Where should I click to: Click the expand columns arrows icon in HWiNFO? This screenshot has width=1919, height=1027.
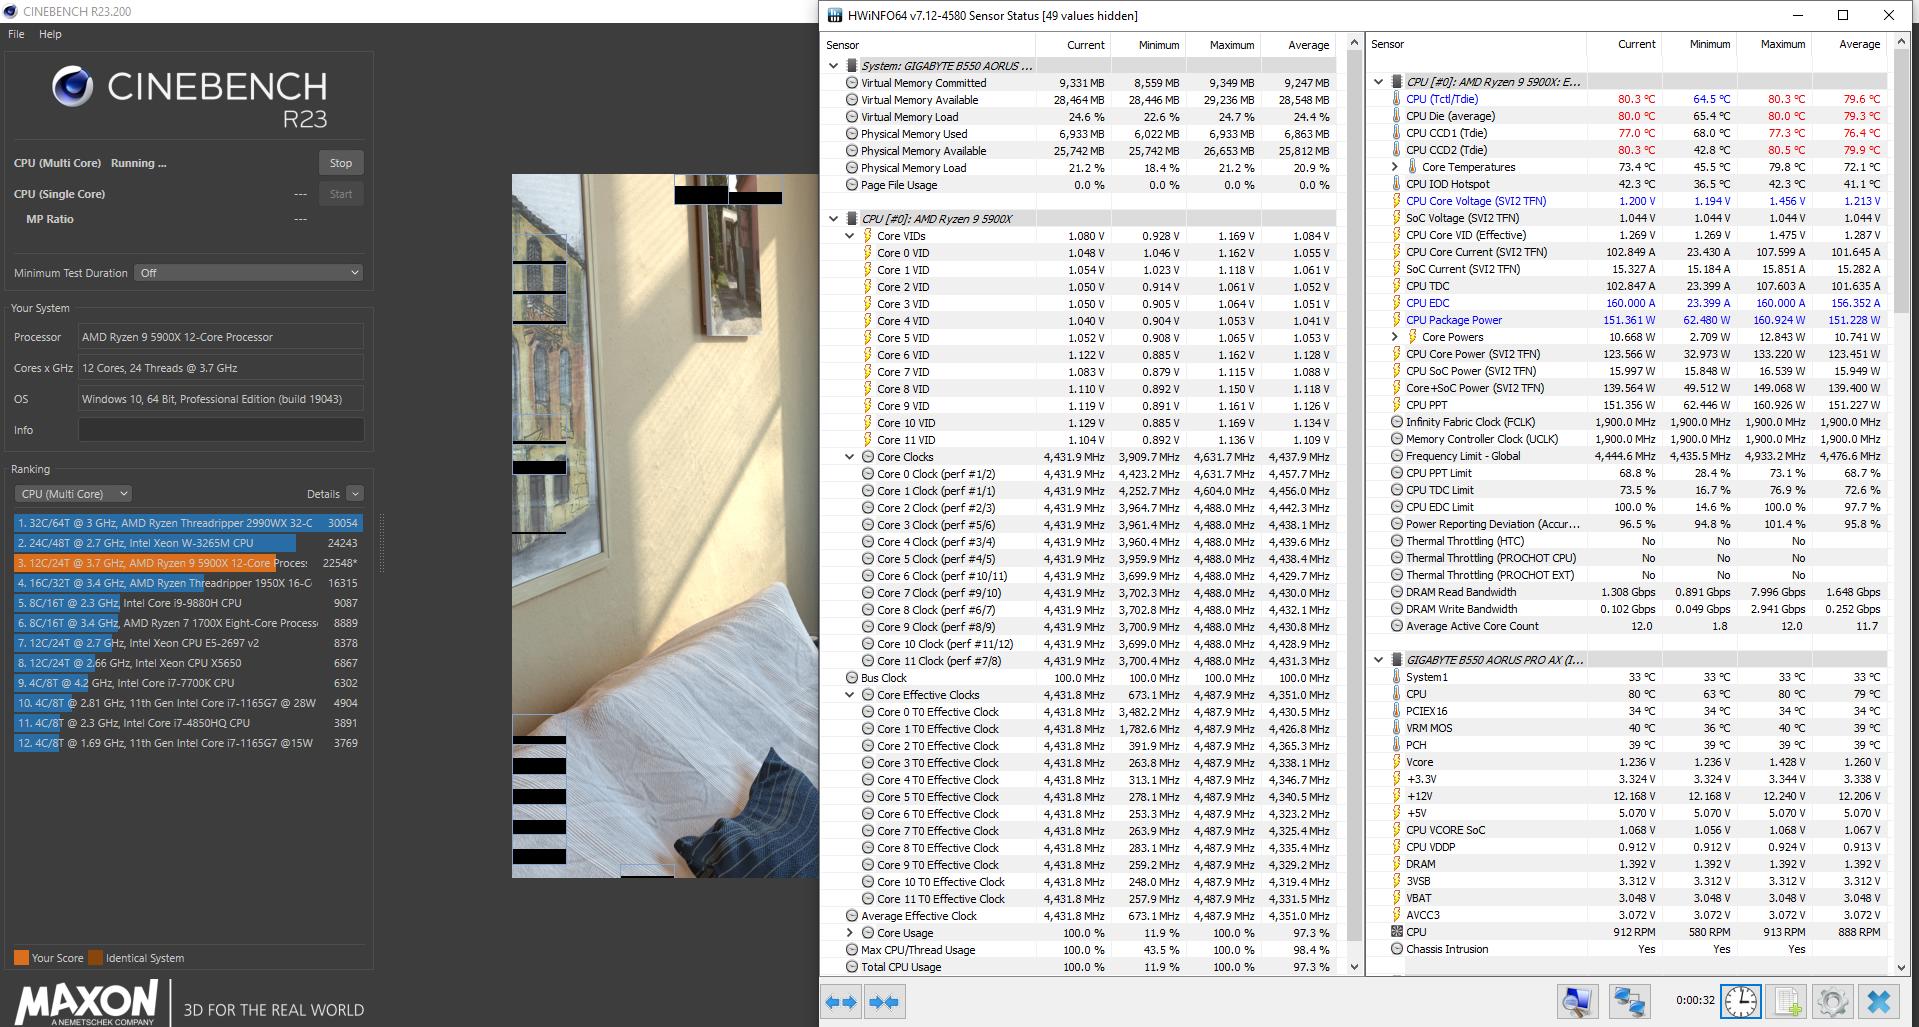click(x=841, y=1002)
